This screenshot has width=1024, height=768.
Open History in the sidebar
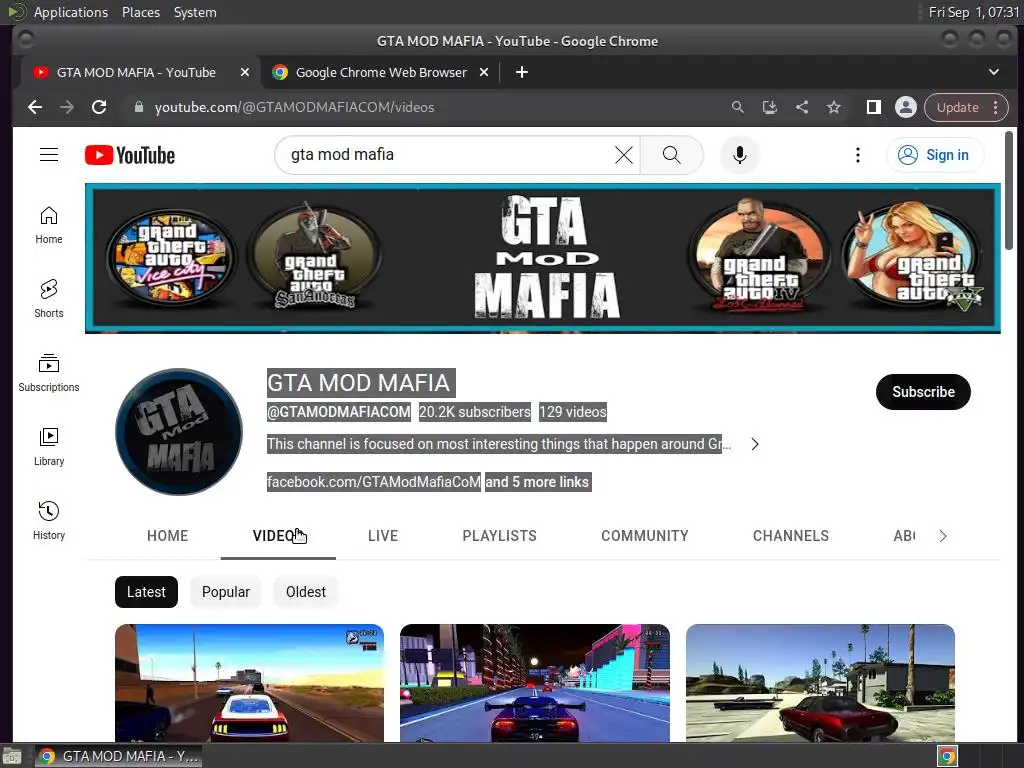pos(49,520)
